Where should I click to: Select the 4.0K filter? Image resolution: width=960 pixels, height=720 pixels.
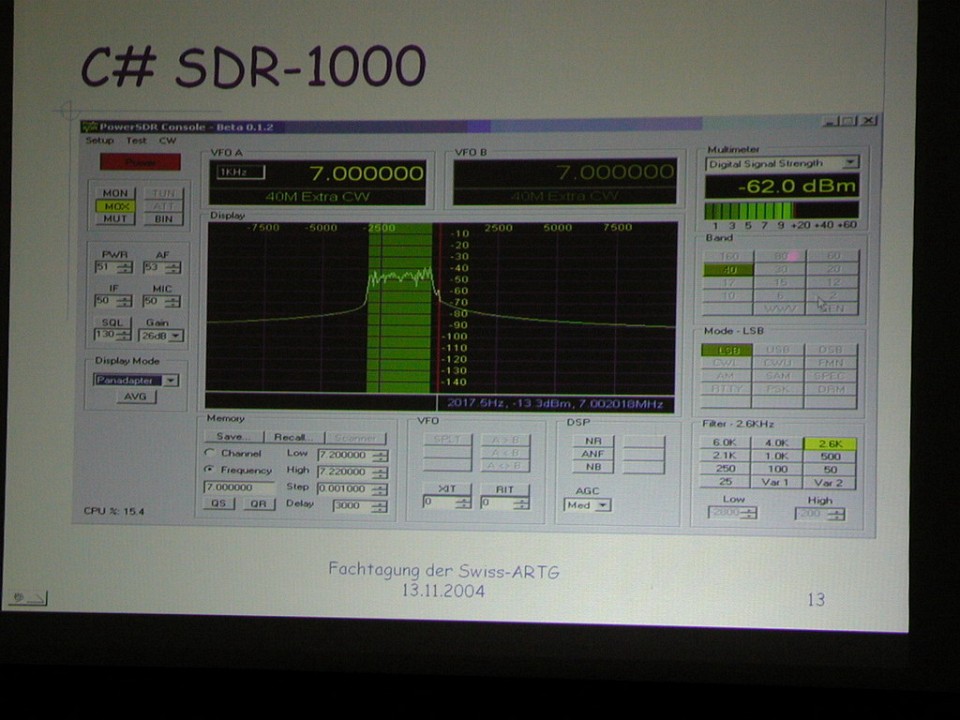tap(776, 443)
